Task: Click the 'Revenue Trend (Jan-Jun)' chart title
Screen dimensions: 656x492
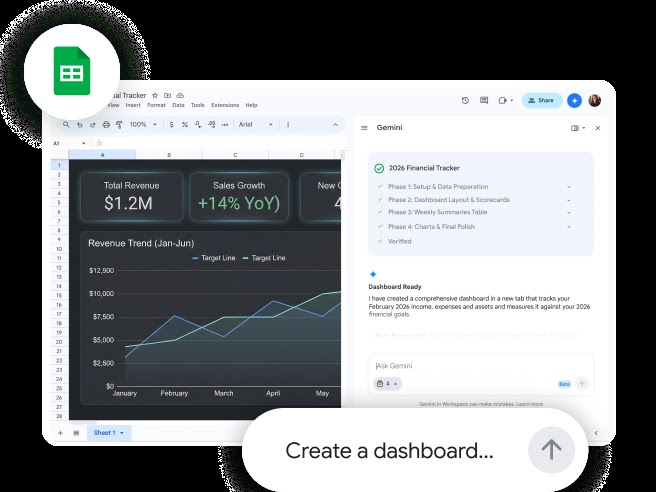Action: 141,243
